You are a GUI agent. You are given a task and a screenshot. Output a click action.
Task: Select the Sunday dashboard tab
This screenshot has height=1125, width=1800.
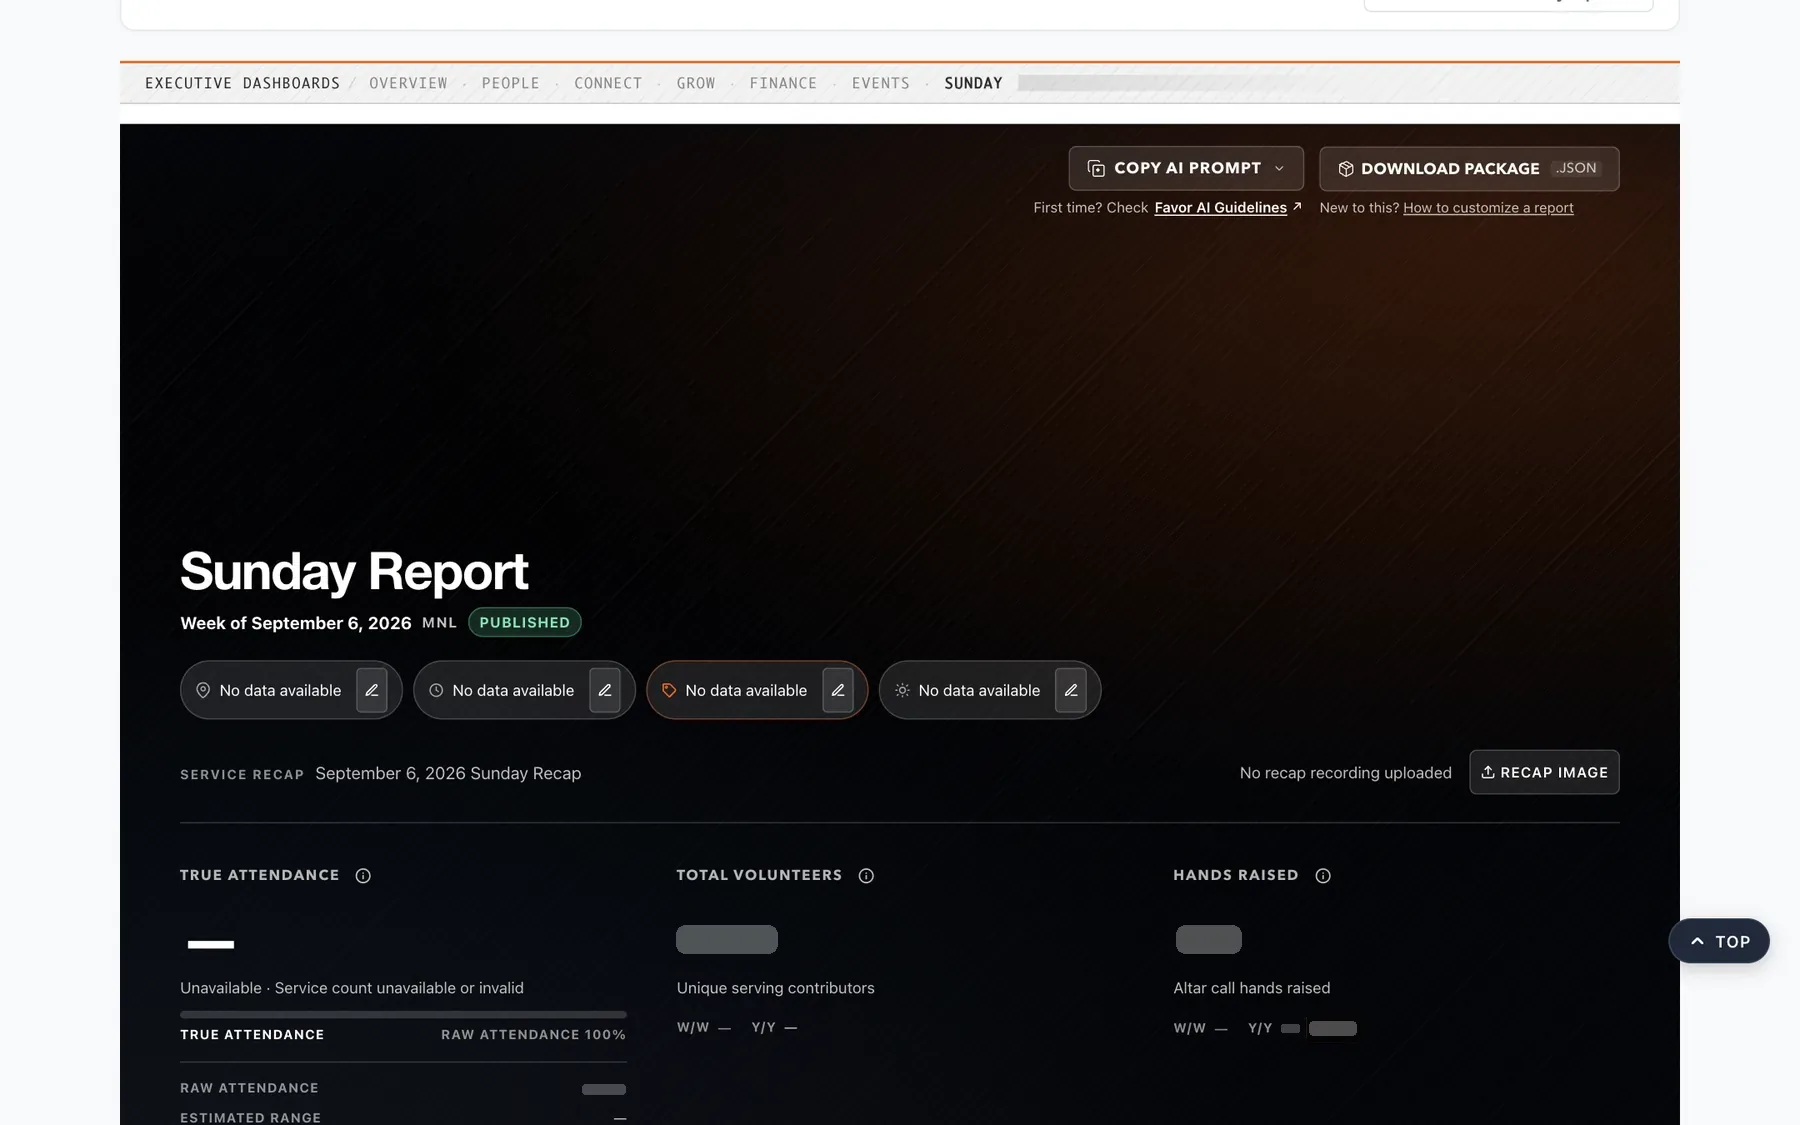(973, 83)
